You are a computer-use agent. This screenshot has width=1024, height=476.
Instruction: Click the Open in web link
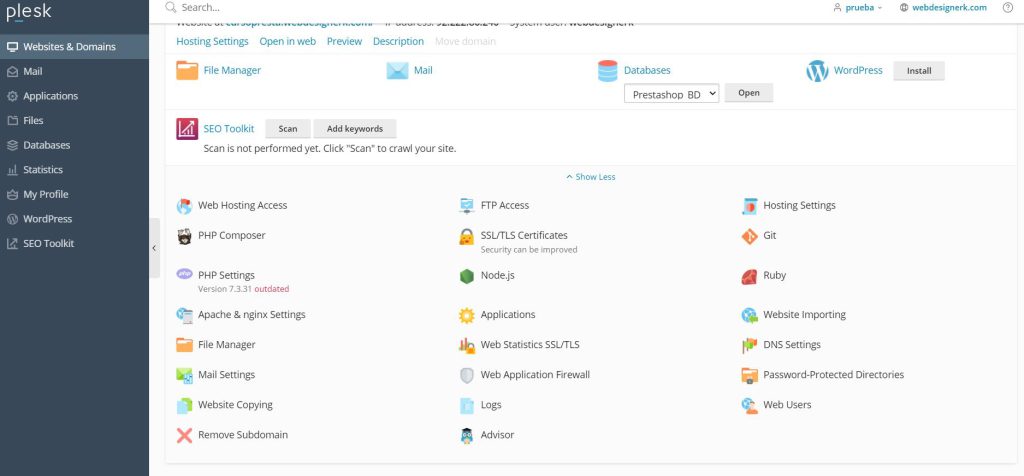[x=287, y=41]
